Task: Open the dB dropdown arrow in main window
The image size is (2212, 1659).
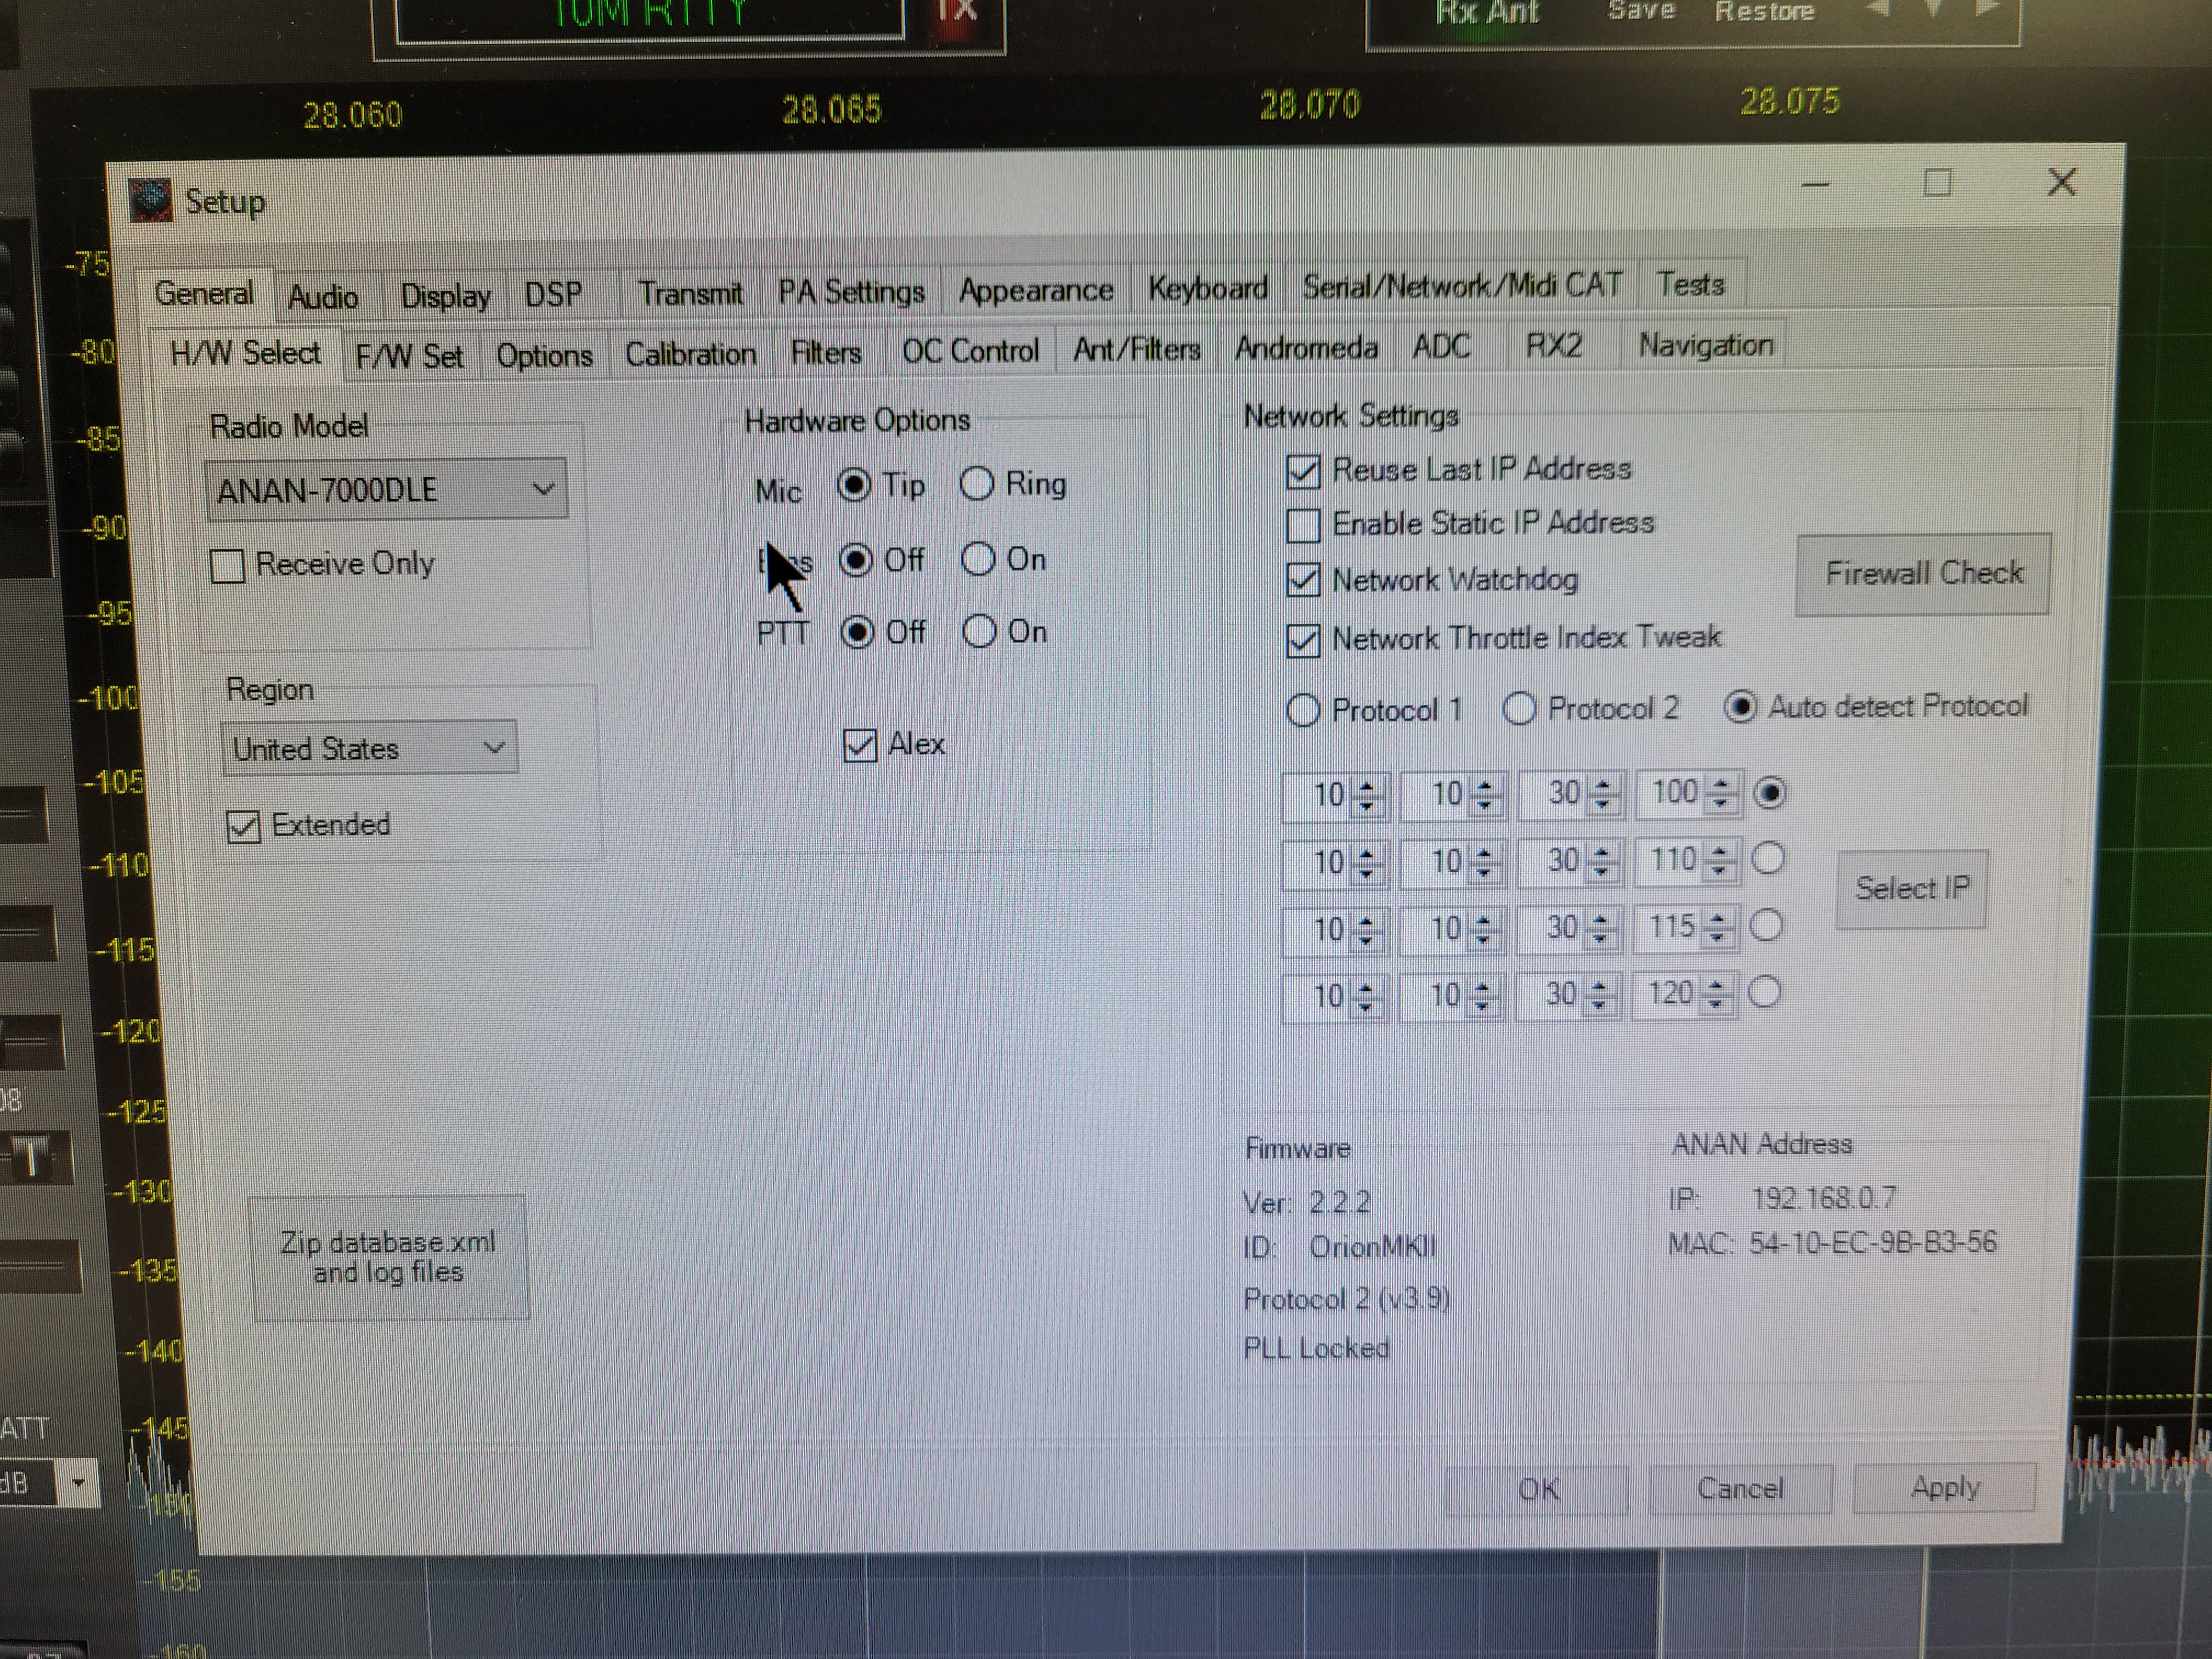Action: (78, 1483)
